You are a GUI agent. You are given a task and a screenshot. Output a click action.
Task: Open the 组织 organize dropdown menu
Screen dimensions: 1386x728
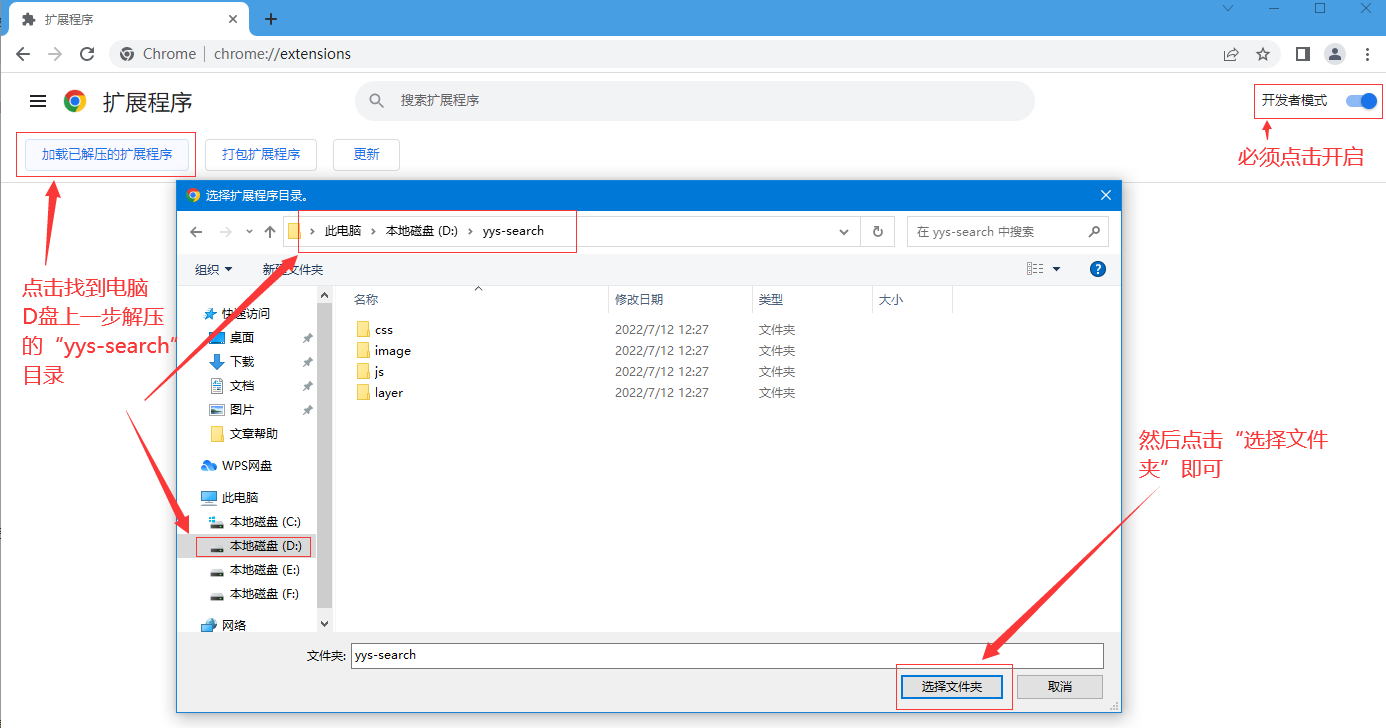click(x=213, y=269)
